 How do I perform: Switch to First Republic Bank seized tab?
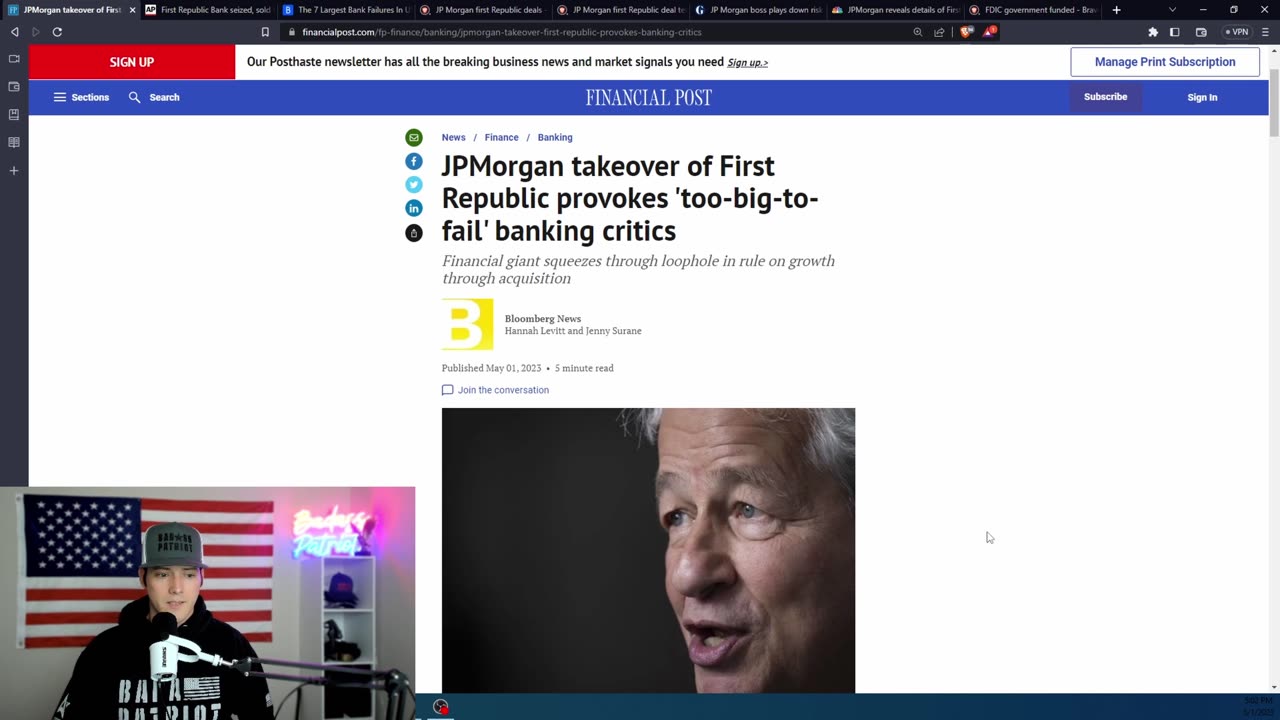208,10
